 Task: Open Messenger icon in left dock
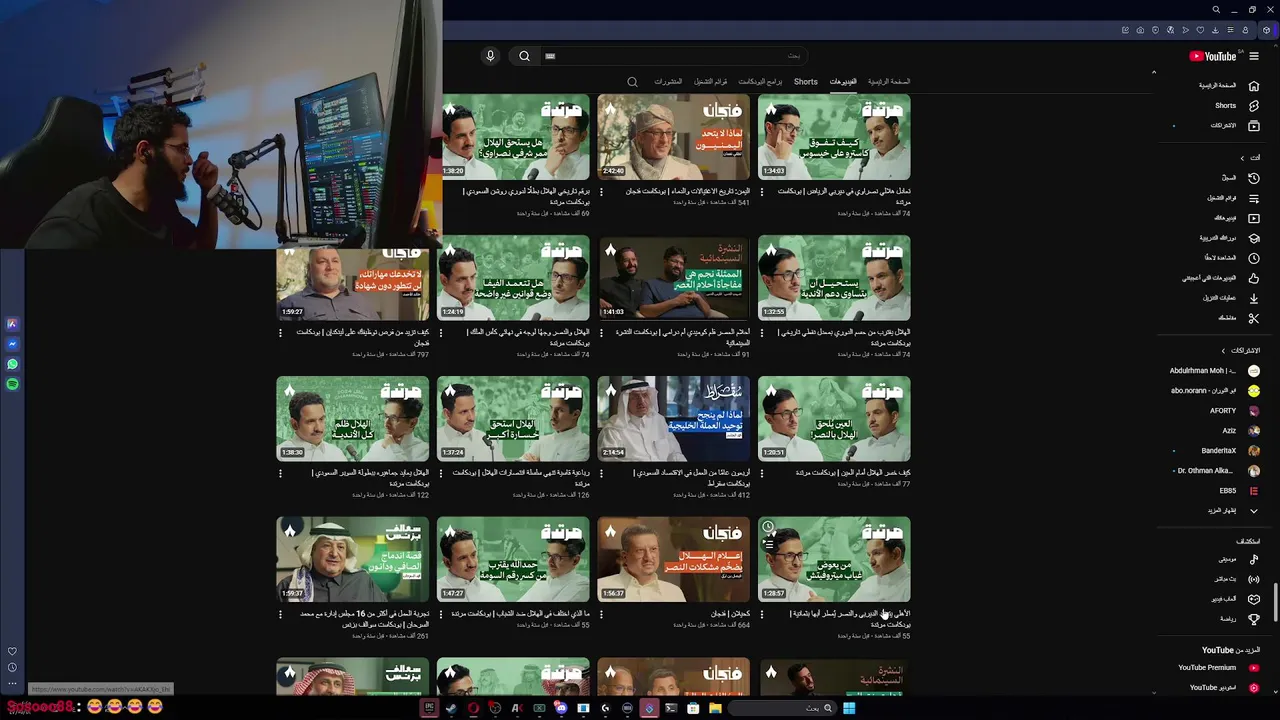[x=12, y=344]
